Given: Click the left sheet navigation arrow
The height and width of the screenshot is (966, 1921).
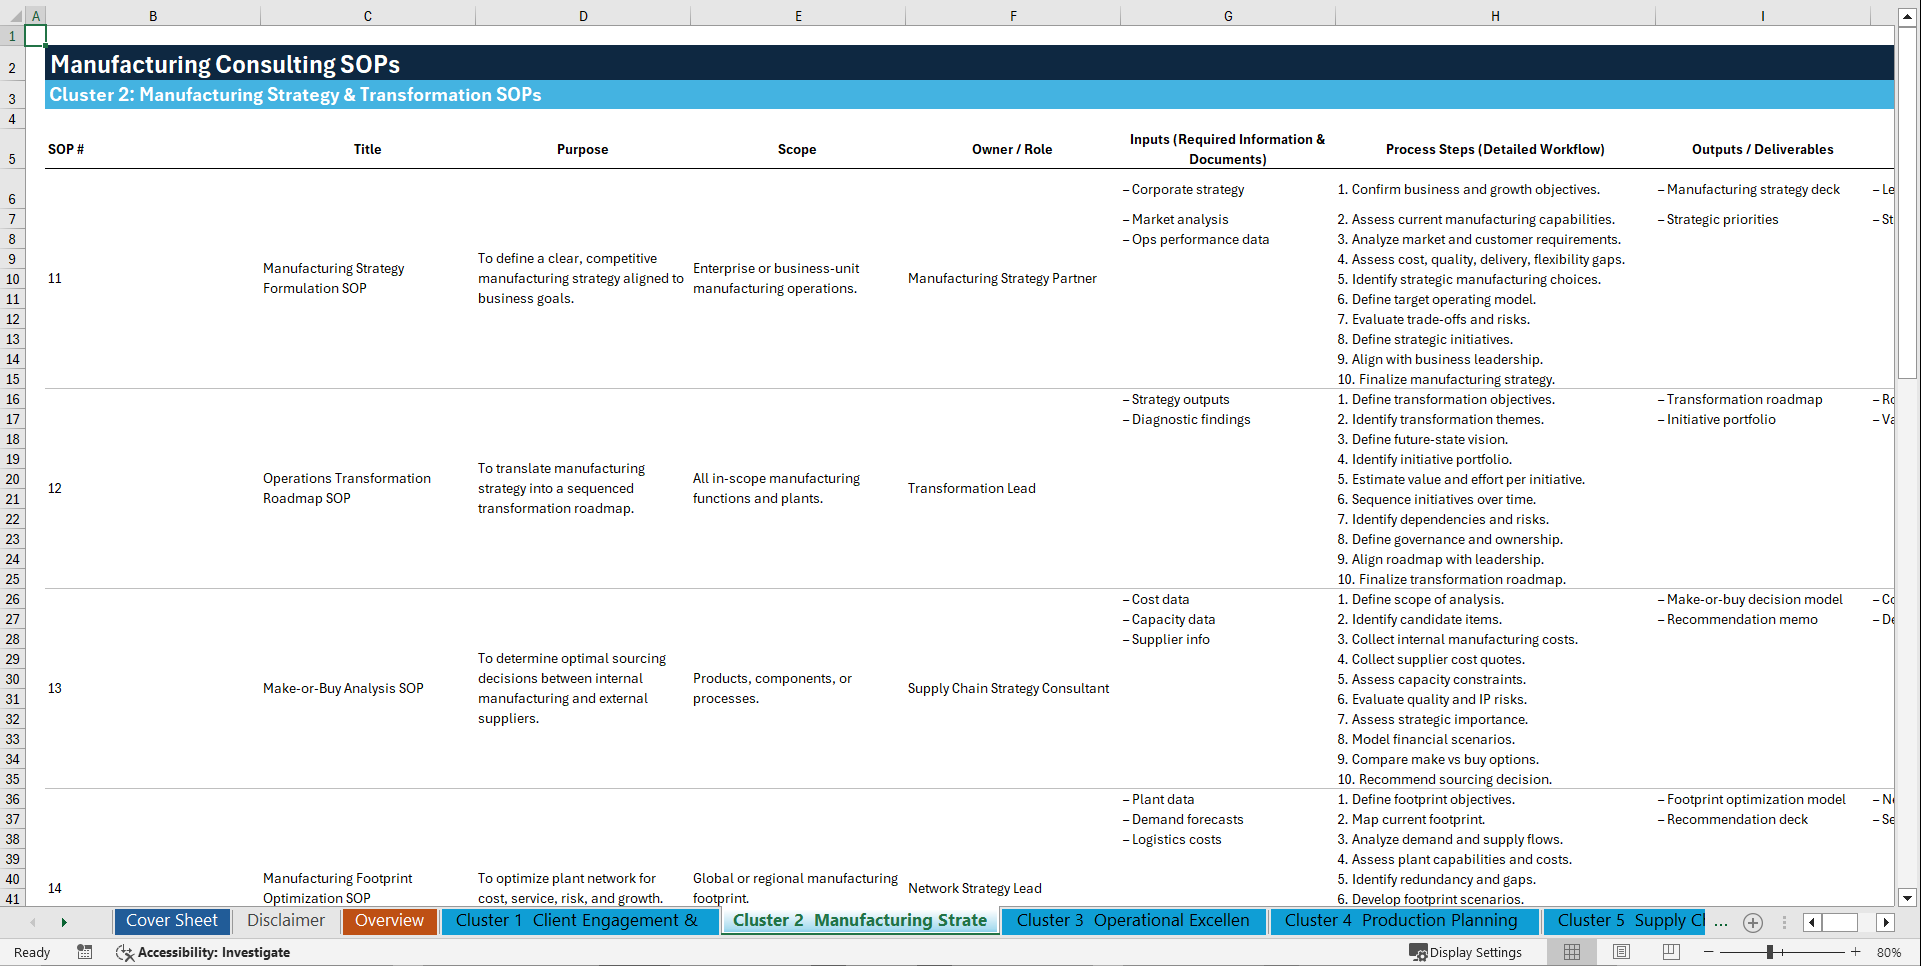Looking at the screenshot, I should 33,922.
